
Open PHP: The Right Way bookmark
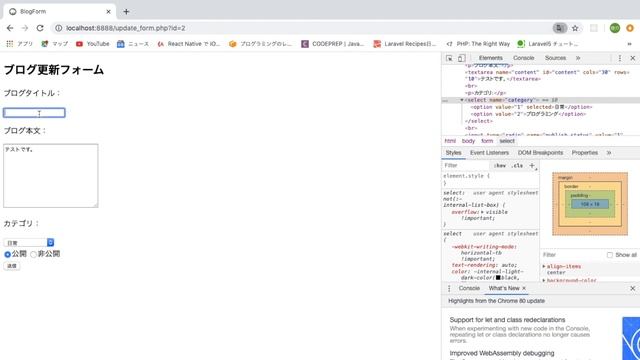point(478,44)
